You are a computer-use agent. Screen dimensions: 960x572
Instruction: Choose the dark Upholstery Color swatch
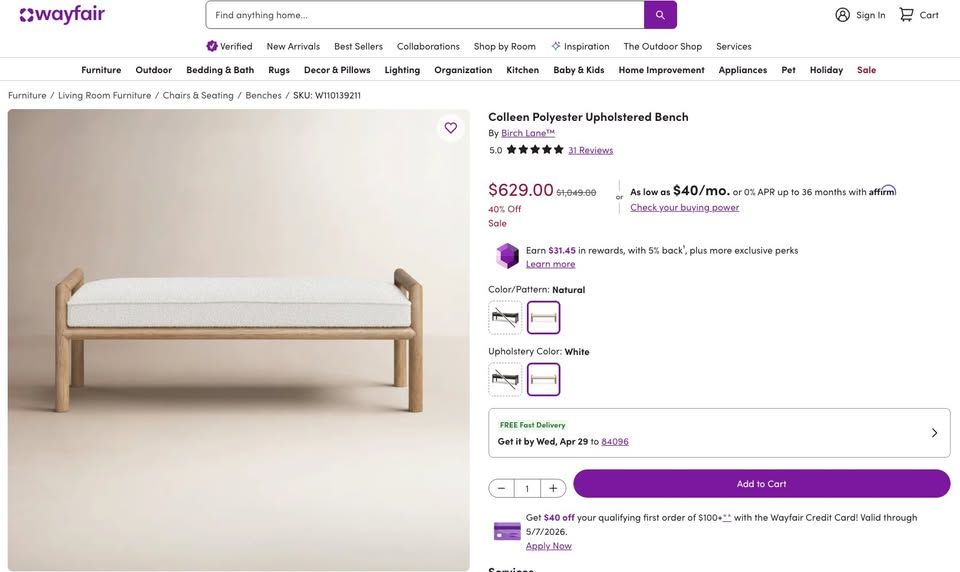505,380
